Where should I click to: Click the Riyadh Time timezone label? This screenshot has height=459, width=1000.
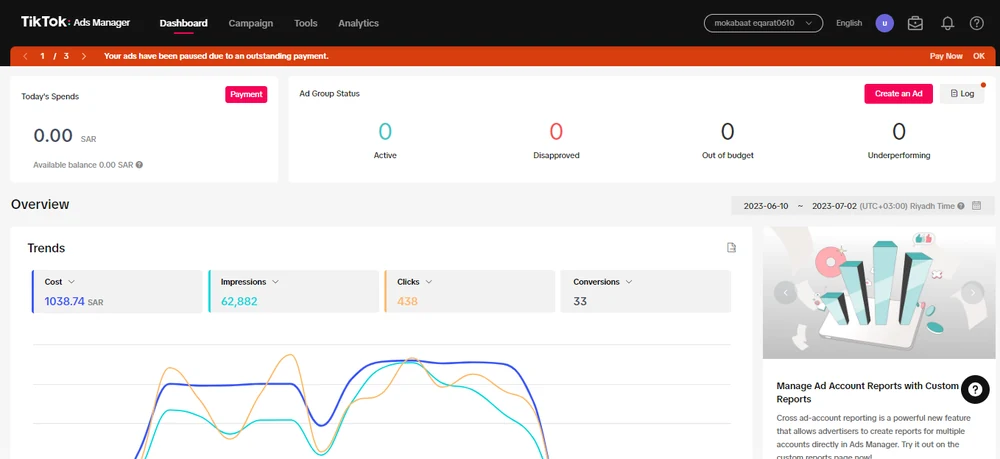coord(908,206)
